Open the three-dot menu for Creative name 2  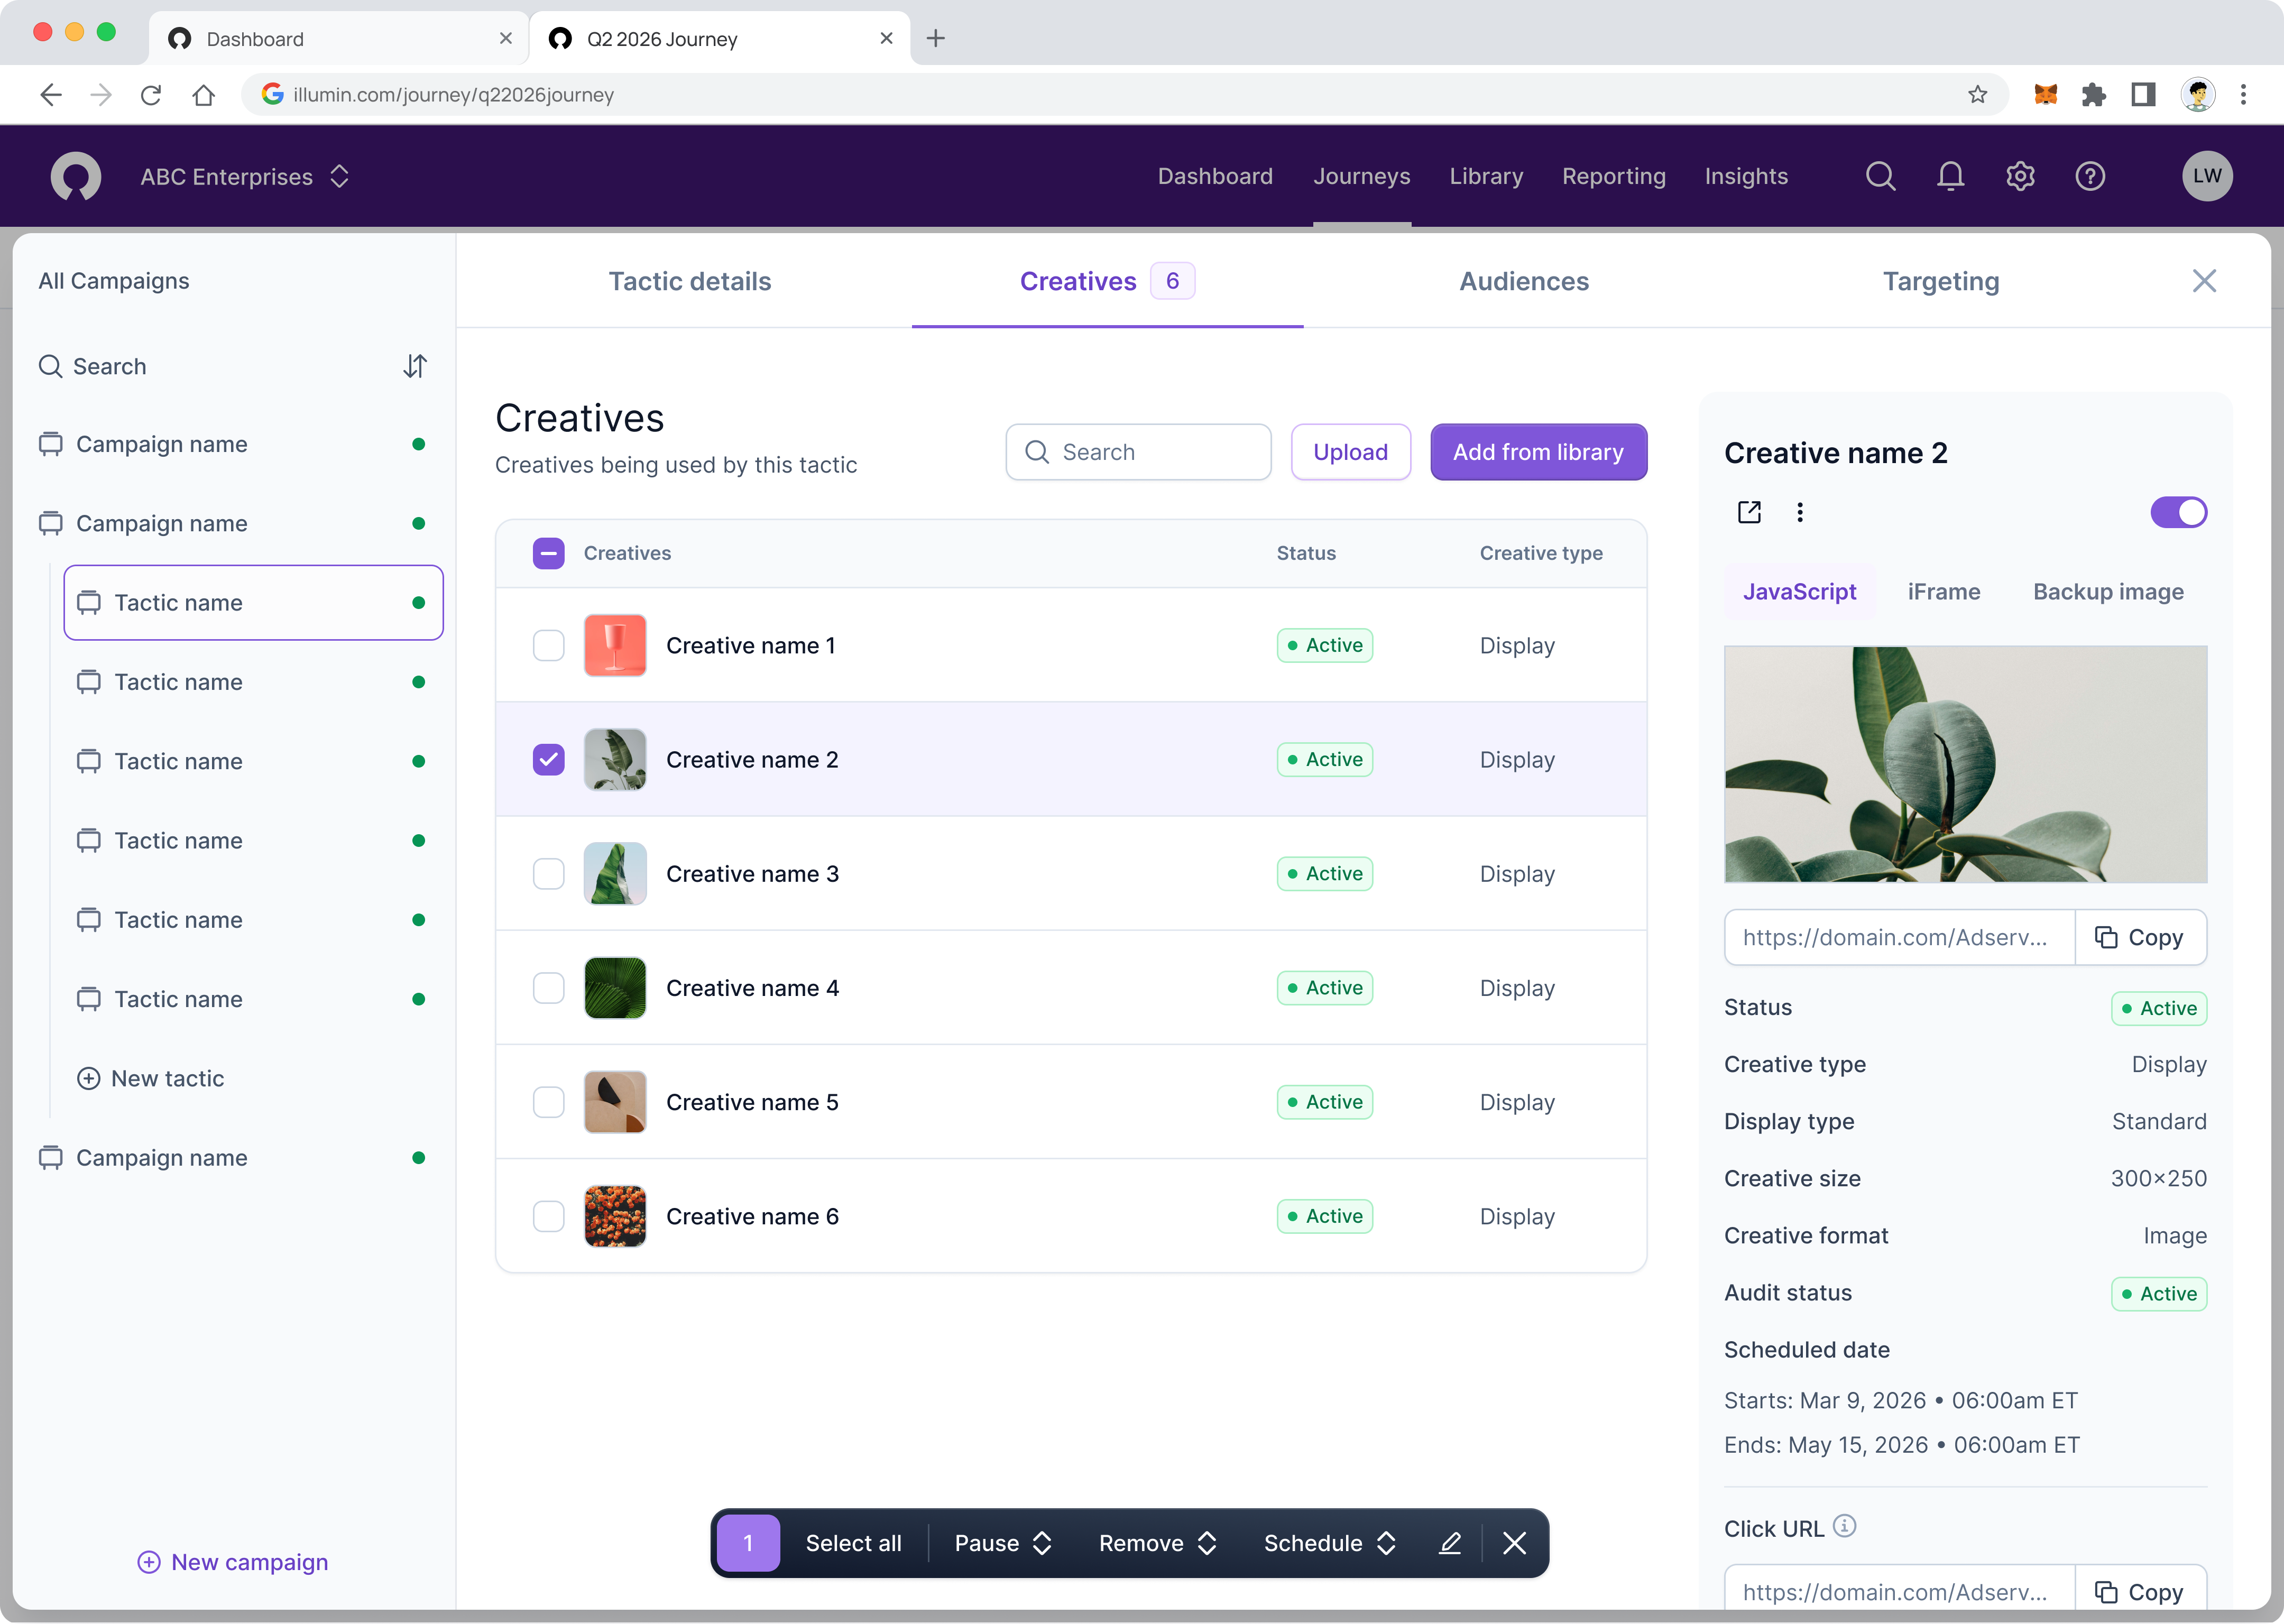pos(1800,512)
